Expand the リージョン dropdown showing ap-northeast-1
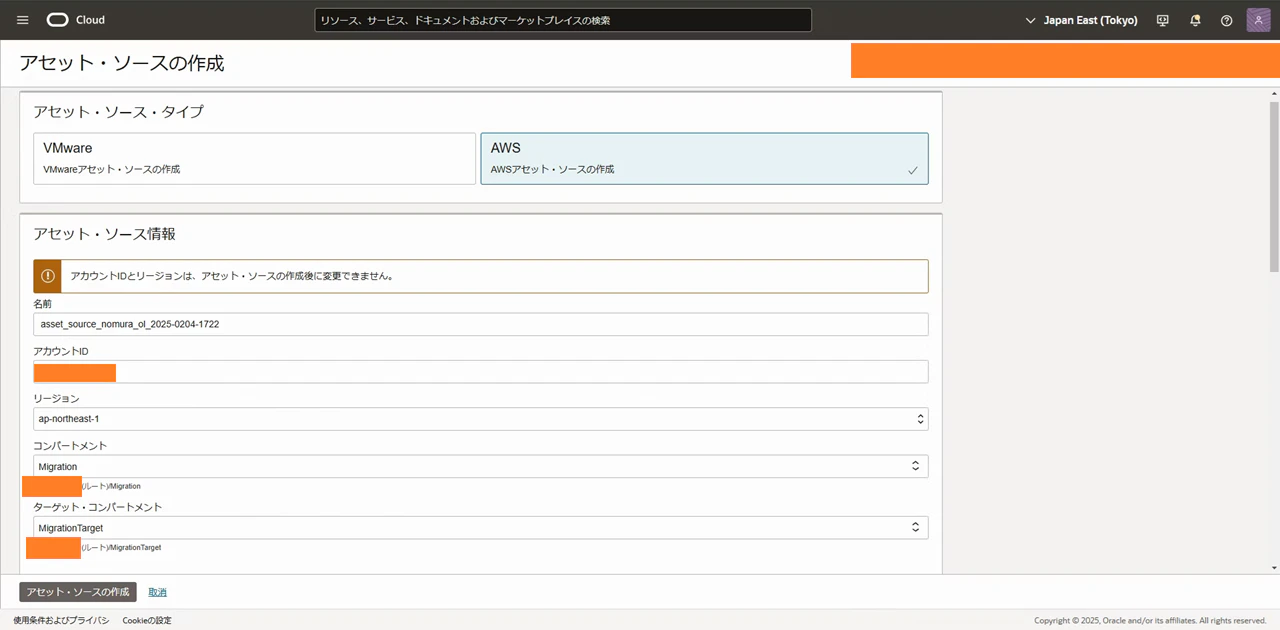1280x630 pixels. 480,419
